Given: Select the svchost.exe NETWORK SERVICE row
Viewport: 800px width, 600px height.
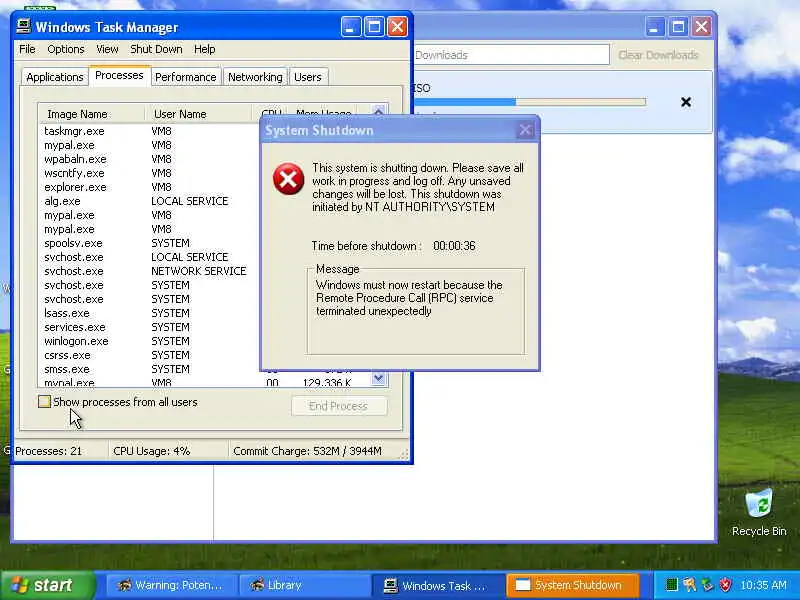Looking at the screenshot, I should 148,271.
